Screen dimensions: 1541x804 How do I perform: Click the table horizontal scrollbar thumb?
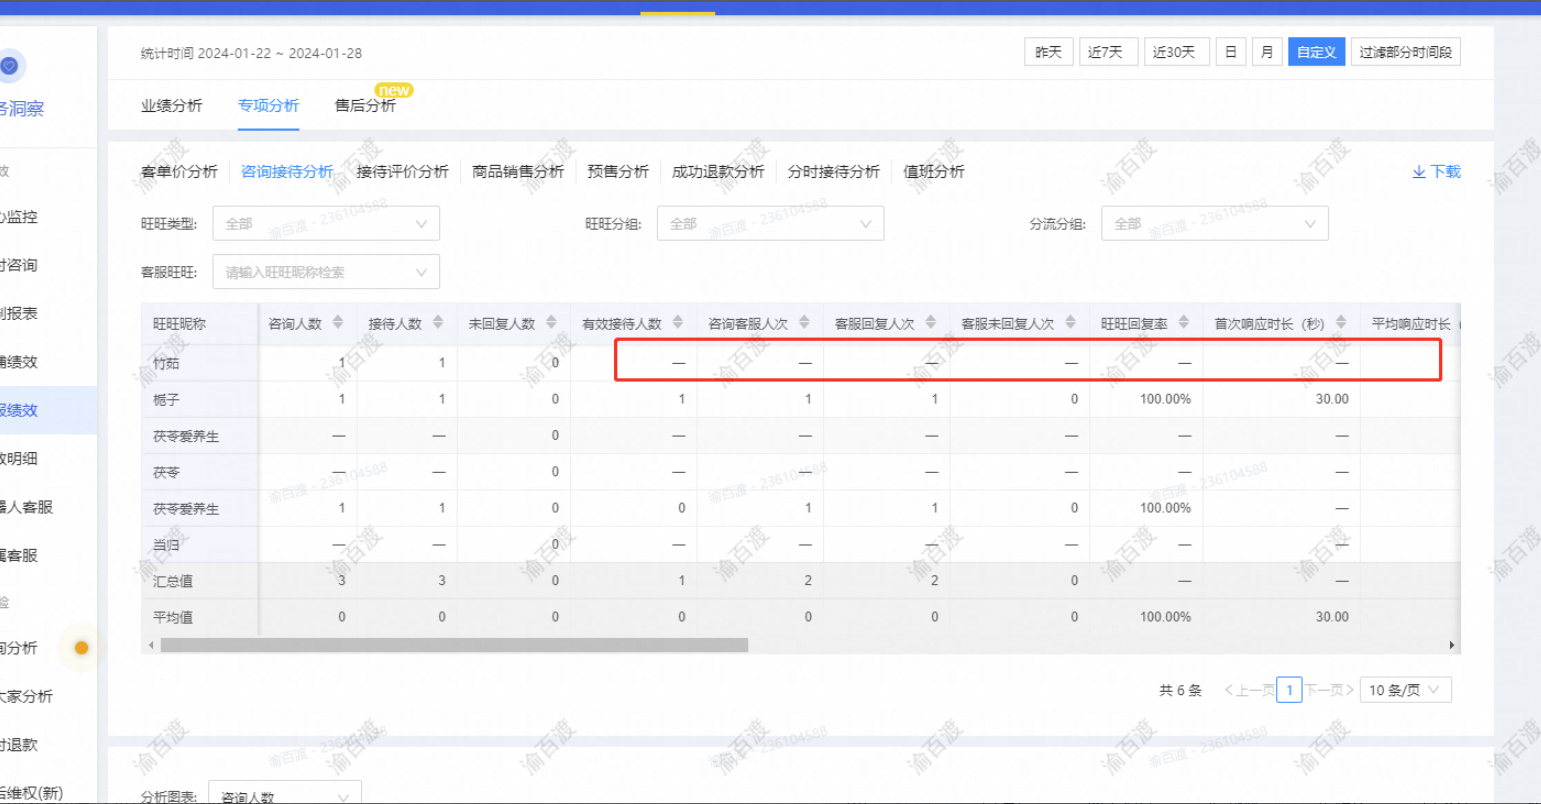click(x=454, y=645)
